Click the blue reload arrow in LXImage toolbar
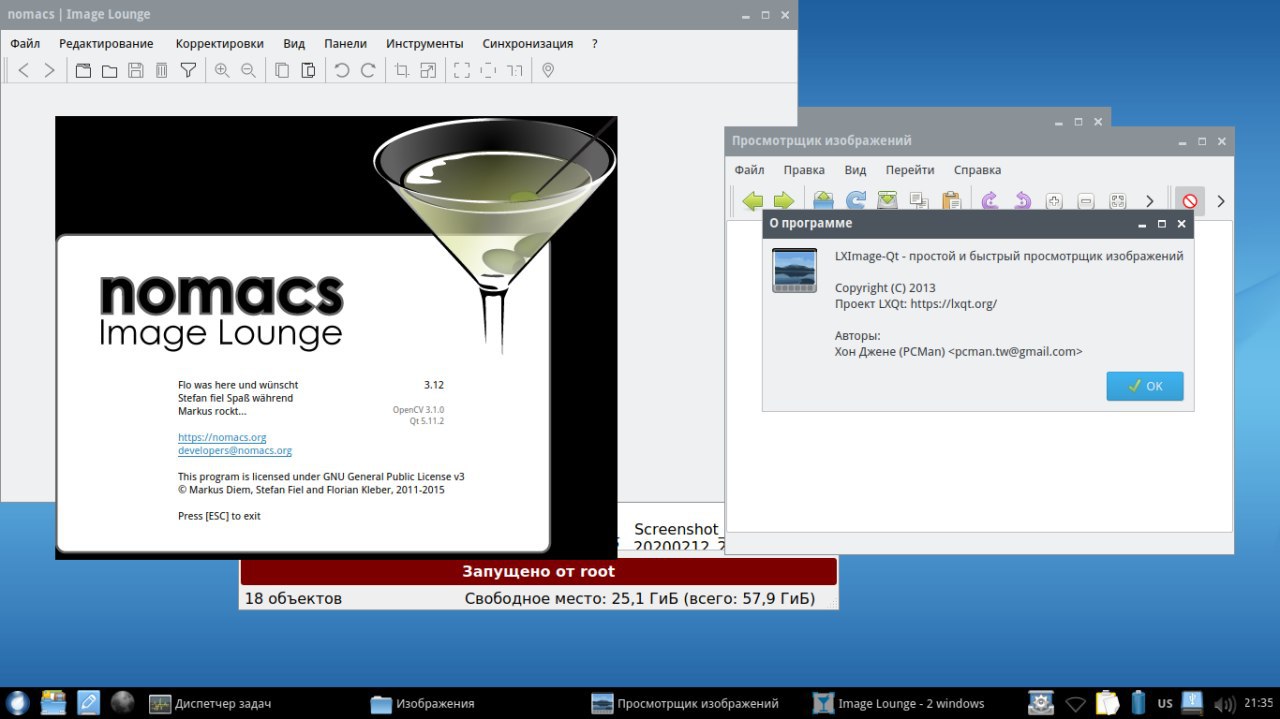Viewport: 1280px width, 719px height. click(x=856, y=200)
